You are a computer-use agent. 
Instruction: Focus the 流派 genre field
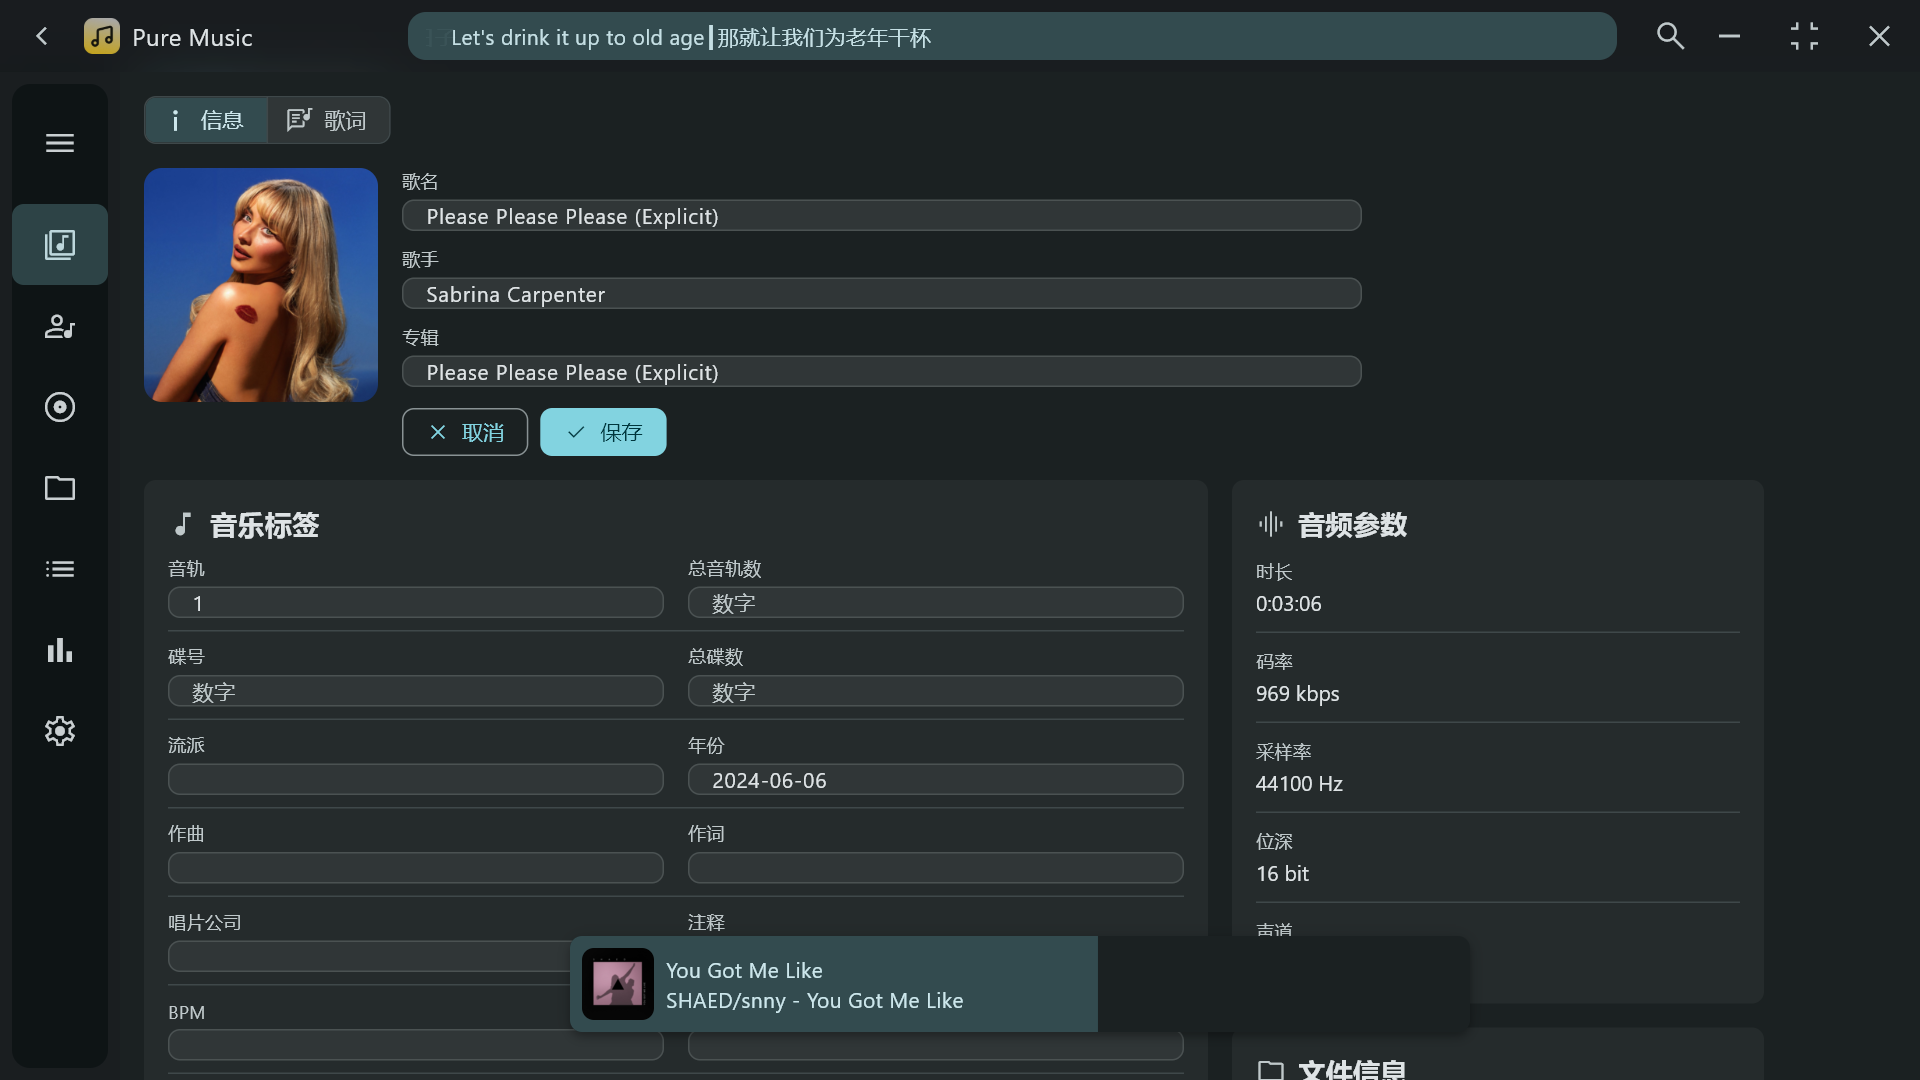416,780
